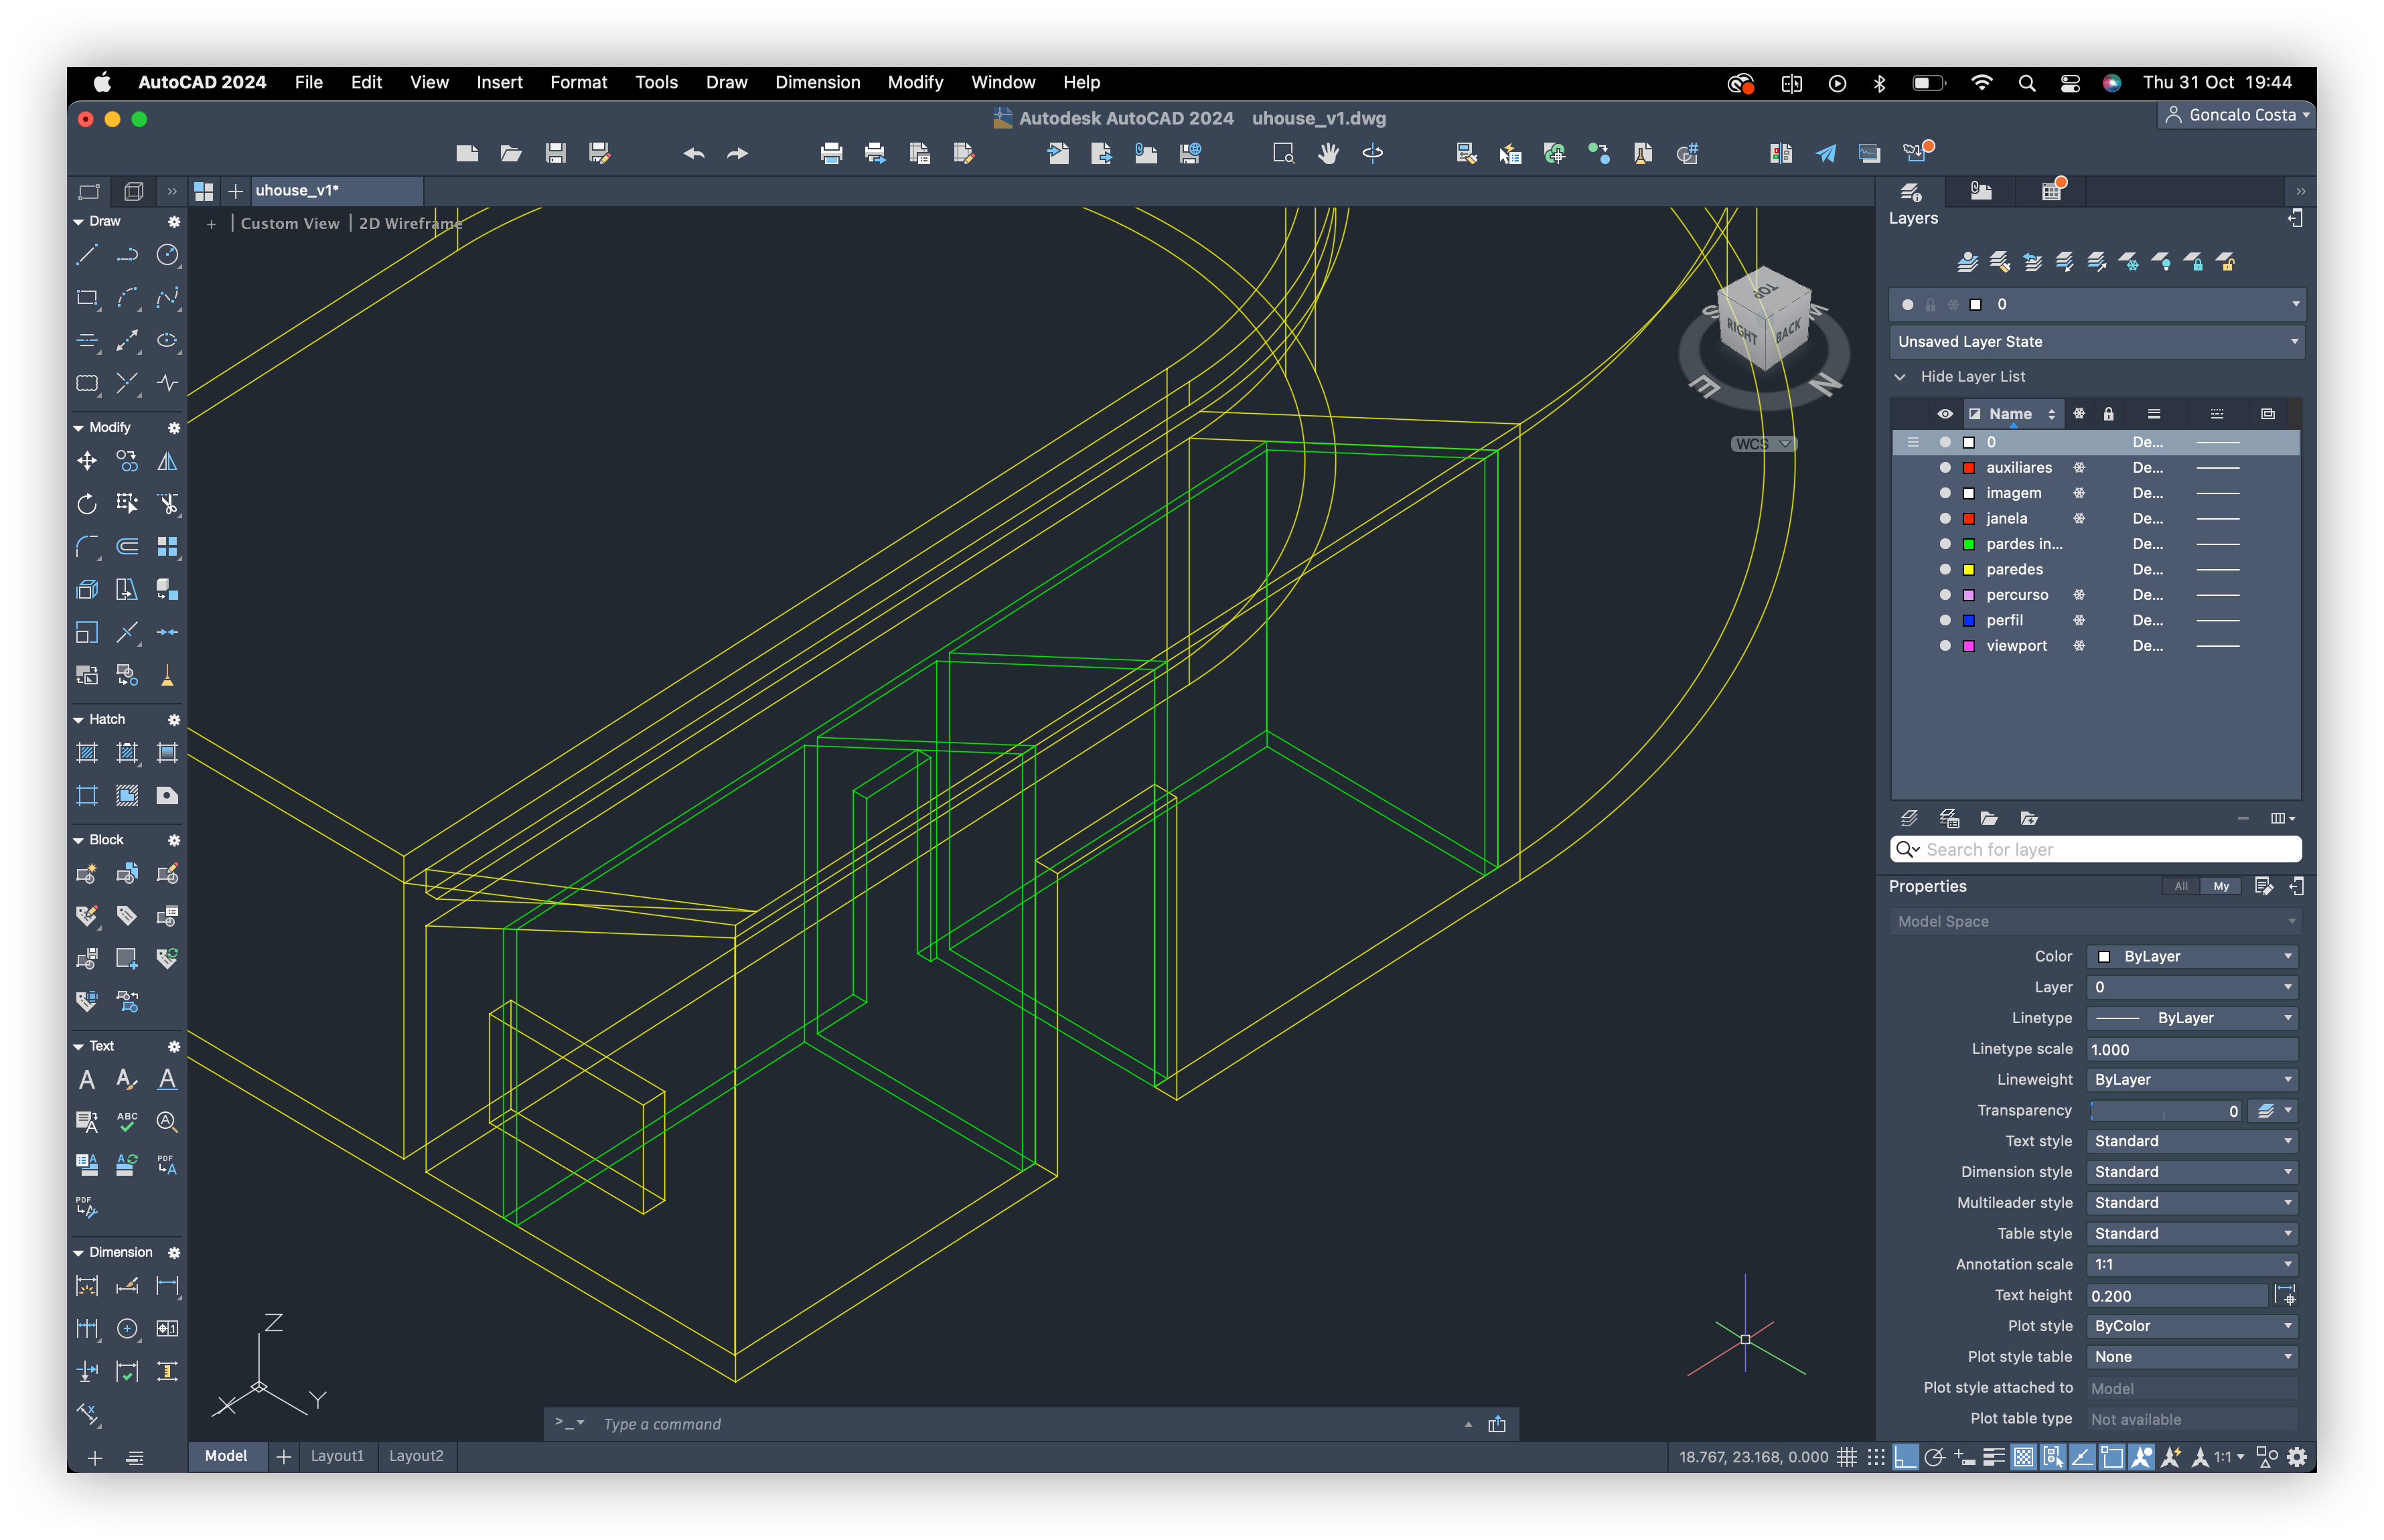This screenshot has height=1540, width=2384.
Task: Select the Rotate tool
Action: pyautogui.click(x=87, y=504)
